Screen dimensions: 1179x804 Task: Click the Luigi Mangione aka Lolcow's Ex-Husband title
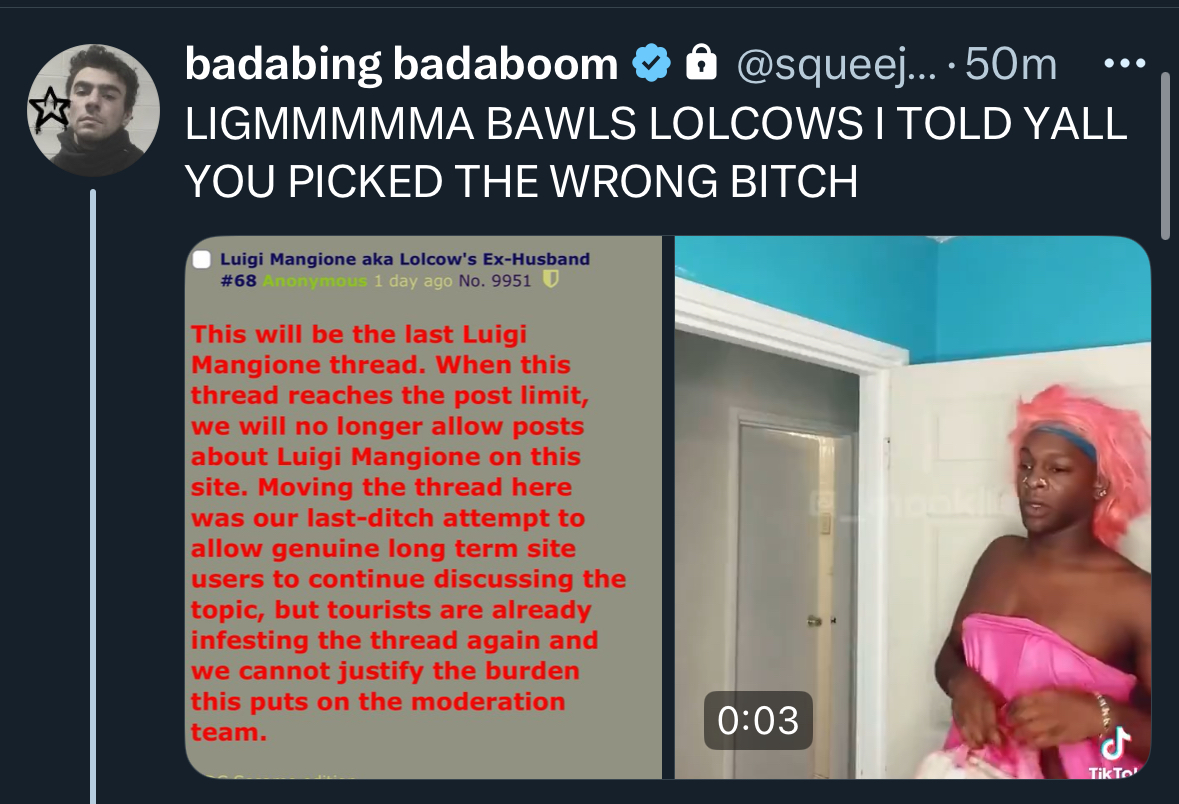[x=405, y=259]
